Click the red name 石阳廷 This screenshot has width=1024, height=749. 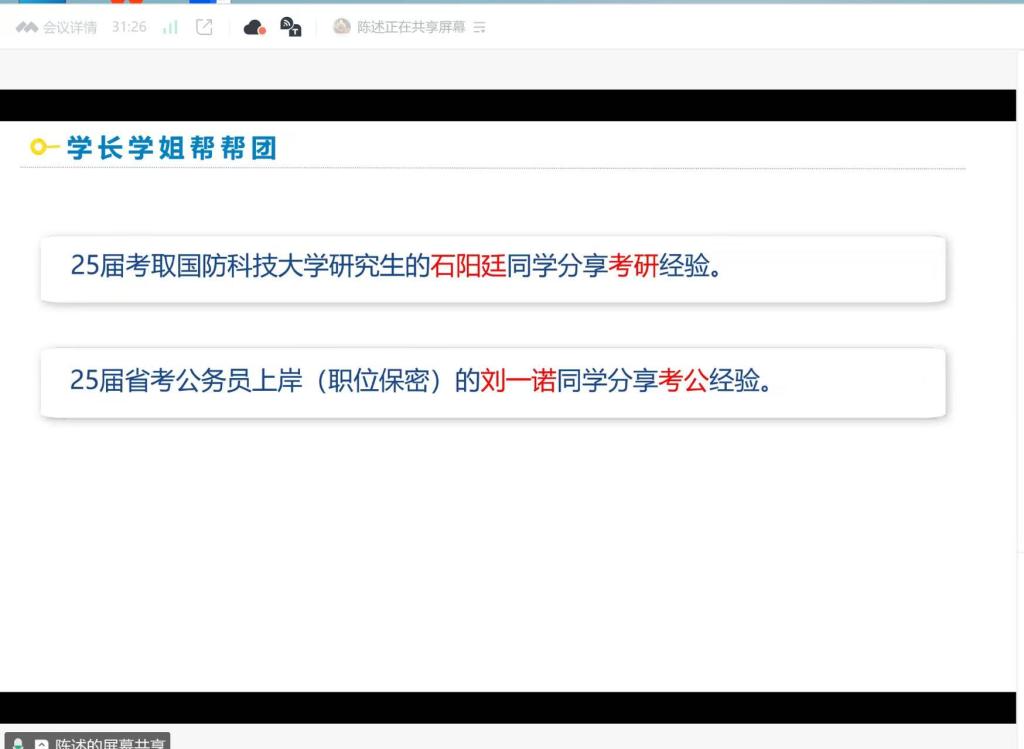point(468,266)
